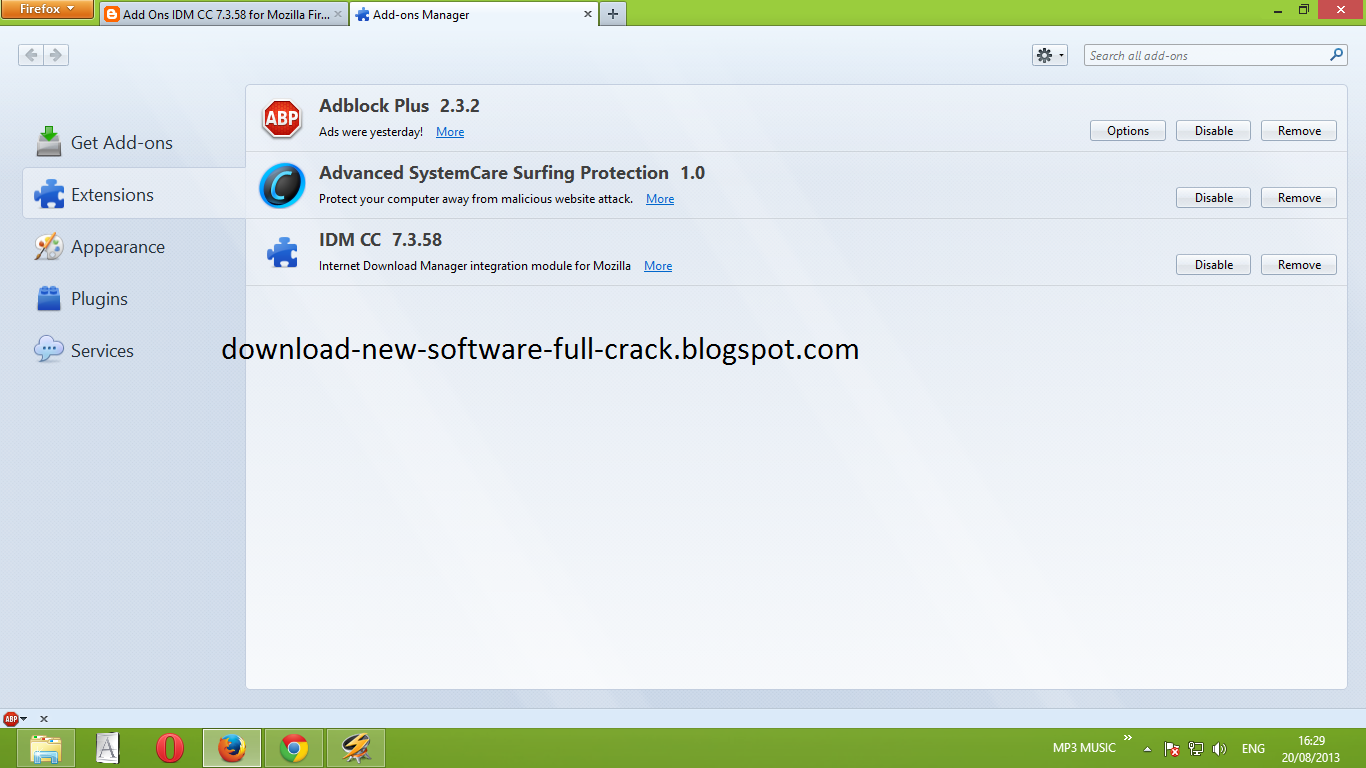
Task: Open Google Chrome from the taskbar
Action: point(294,748)
